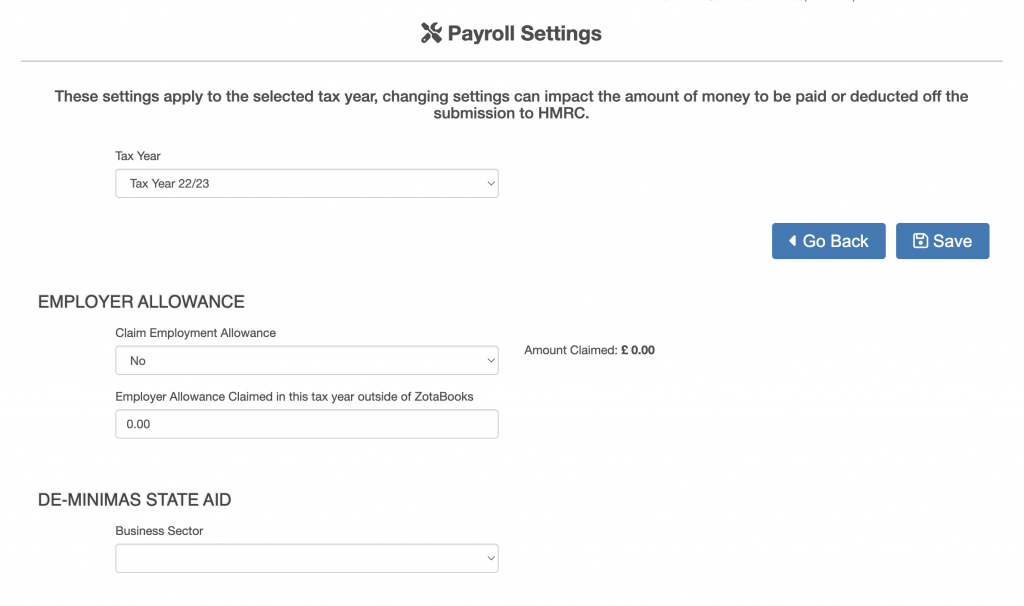
Task: Click the wrench tools icon beside Payroll Settings
Action: click(431, 34)
